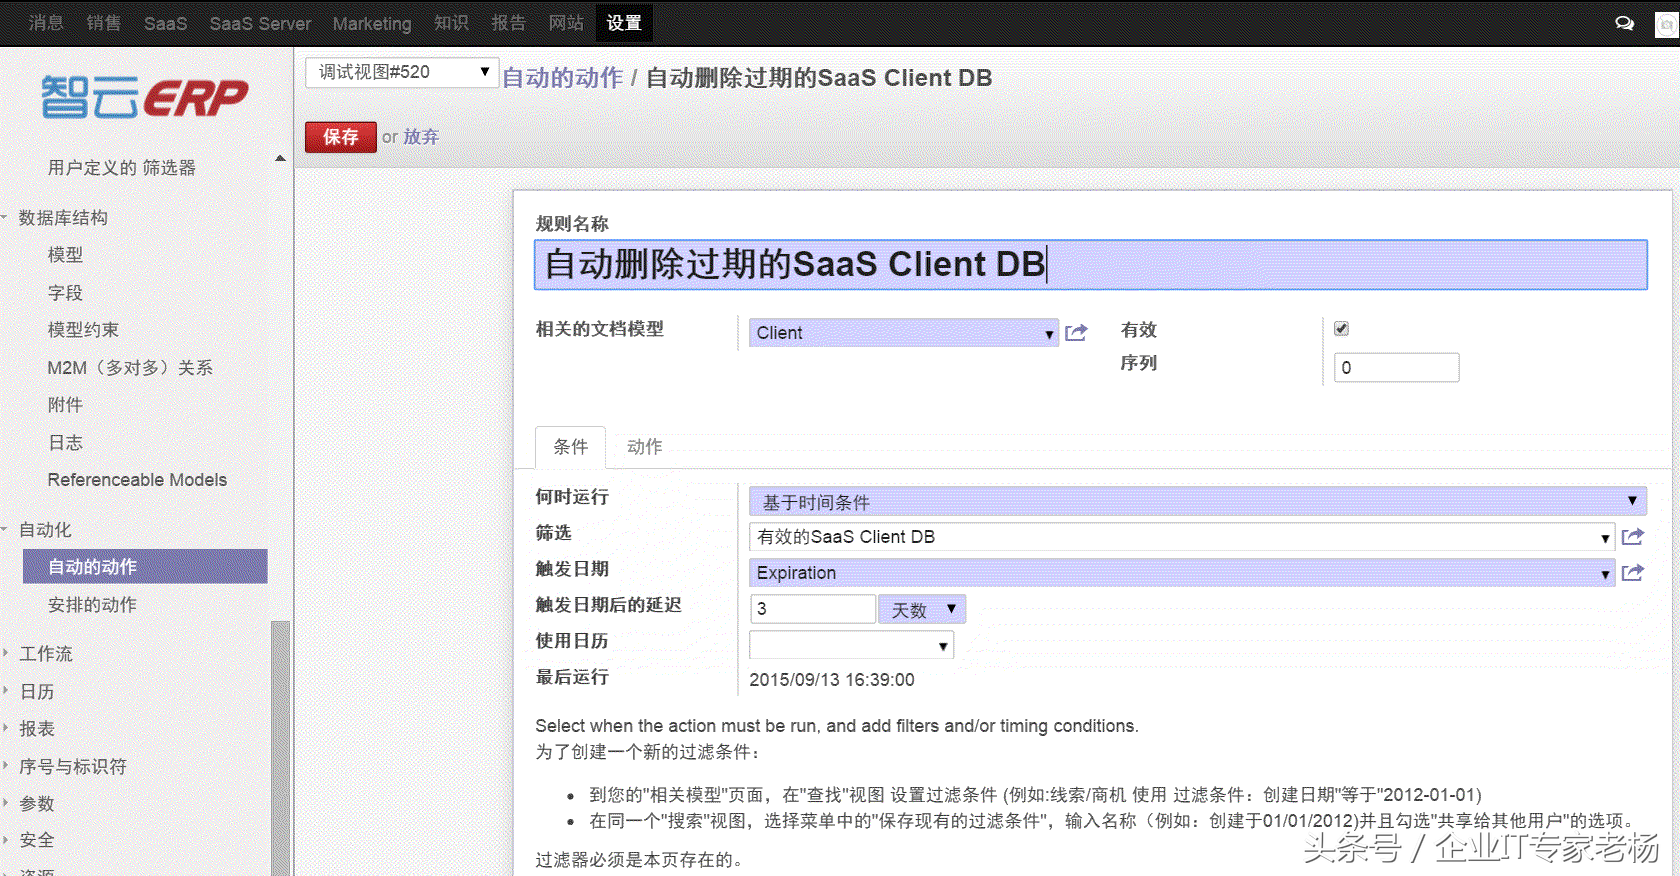The height and width of the screenshot is (876, 1680).
Task: Open 附件 in sidebar
Action: pyautogui.click(x=66, y=405)
